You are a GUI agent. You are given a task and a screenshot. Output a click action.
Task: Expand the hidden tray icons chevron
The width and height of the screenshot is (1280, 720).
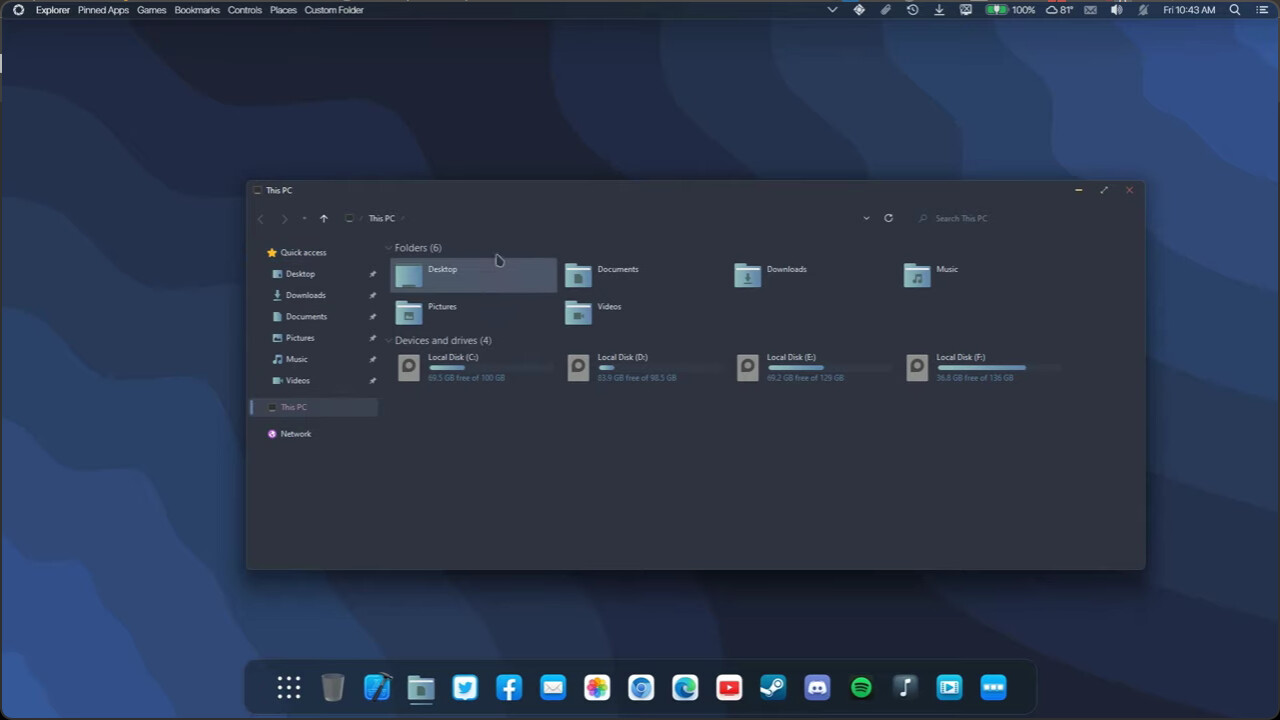tap(832, 10)
